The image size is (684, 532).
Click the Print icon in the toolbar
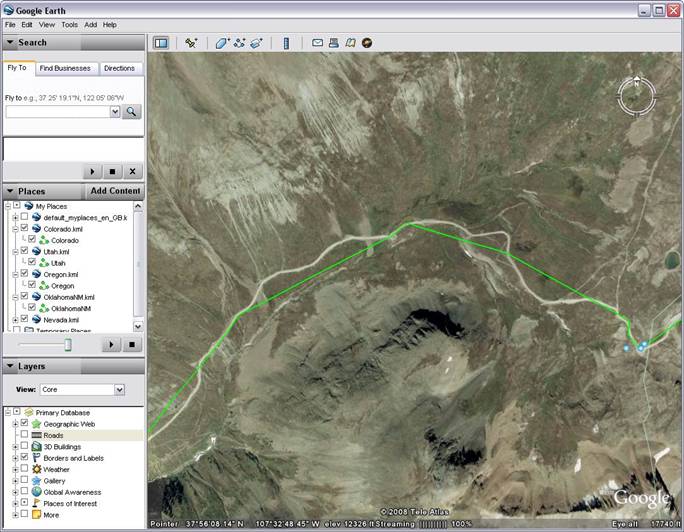click(x=334, y=43)
